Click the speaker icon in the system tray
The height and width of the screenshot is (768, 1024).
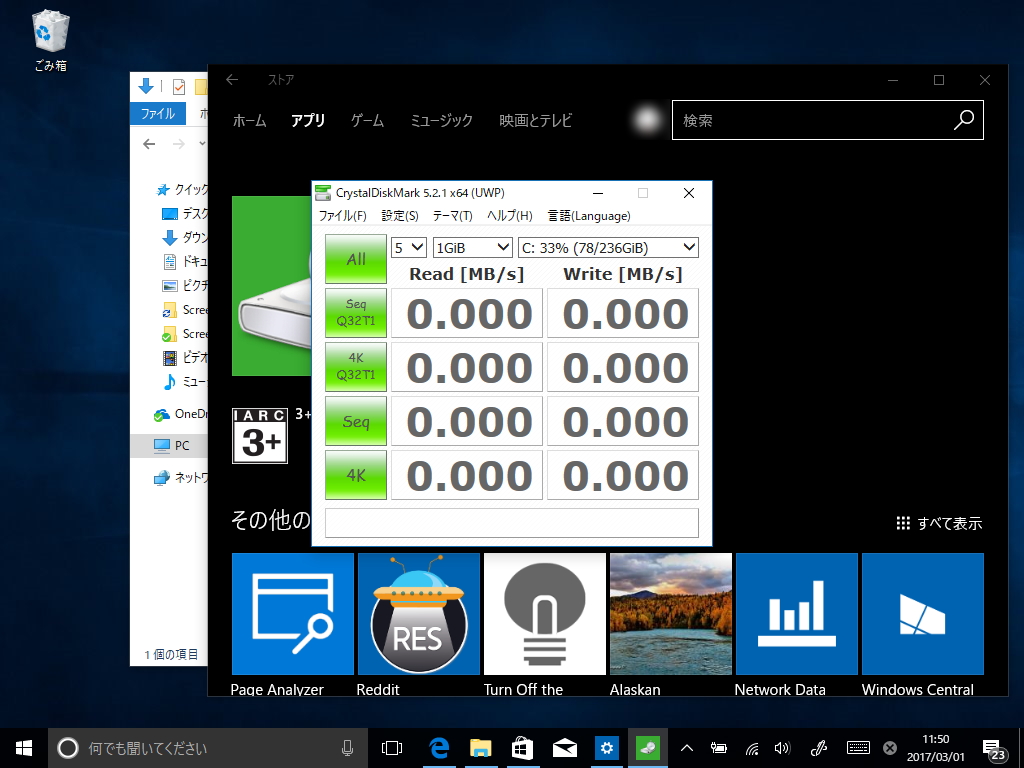click(x=782, y=747)
